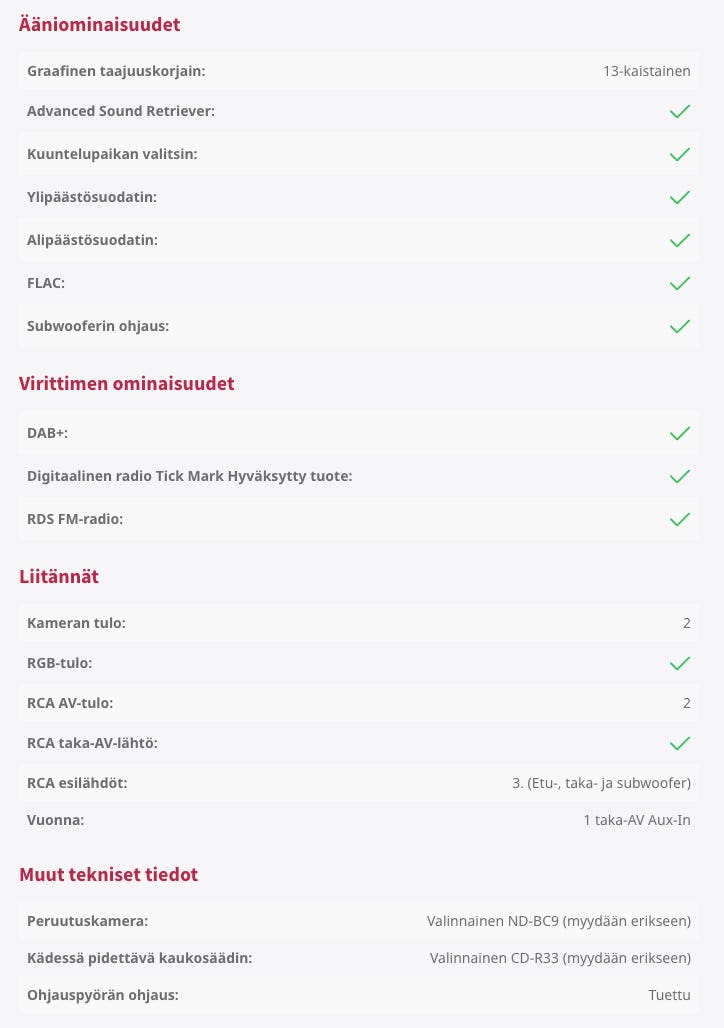
Task: Click the Alipäästösuodatin green checkmark
Action: pos(680,240)
